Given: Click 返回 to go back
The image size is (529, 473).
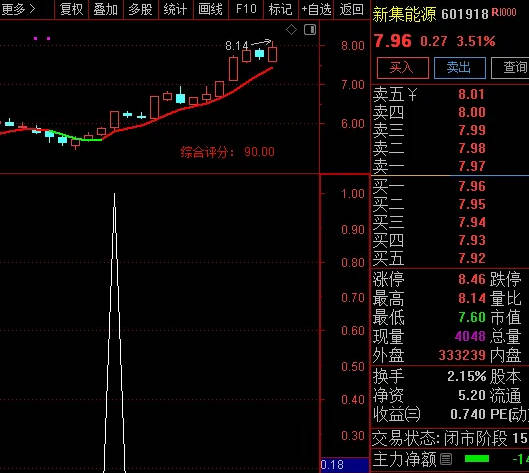Looking at the screenshot, I should coord(352,9).
